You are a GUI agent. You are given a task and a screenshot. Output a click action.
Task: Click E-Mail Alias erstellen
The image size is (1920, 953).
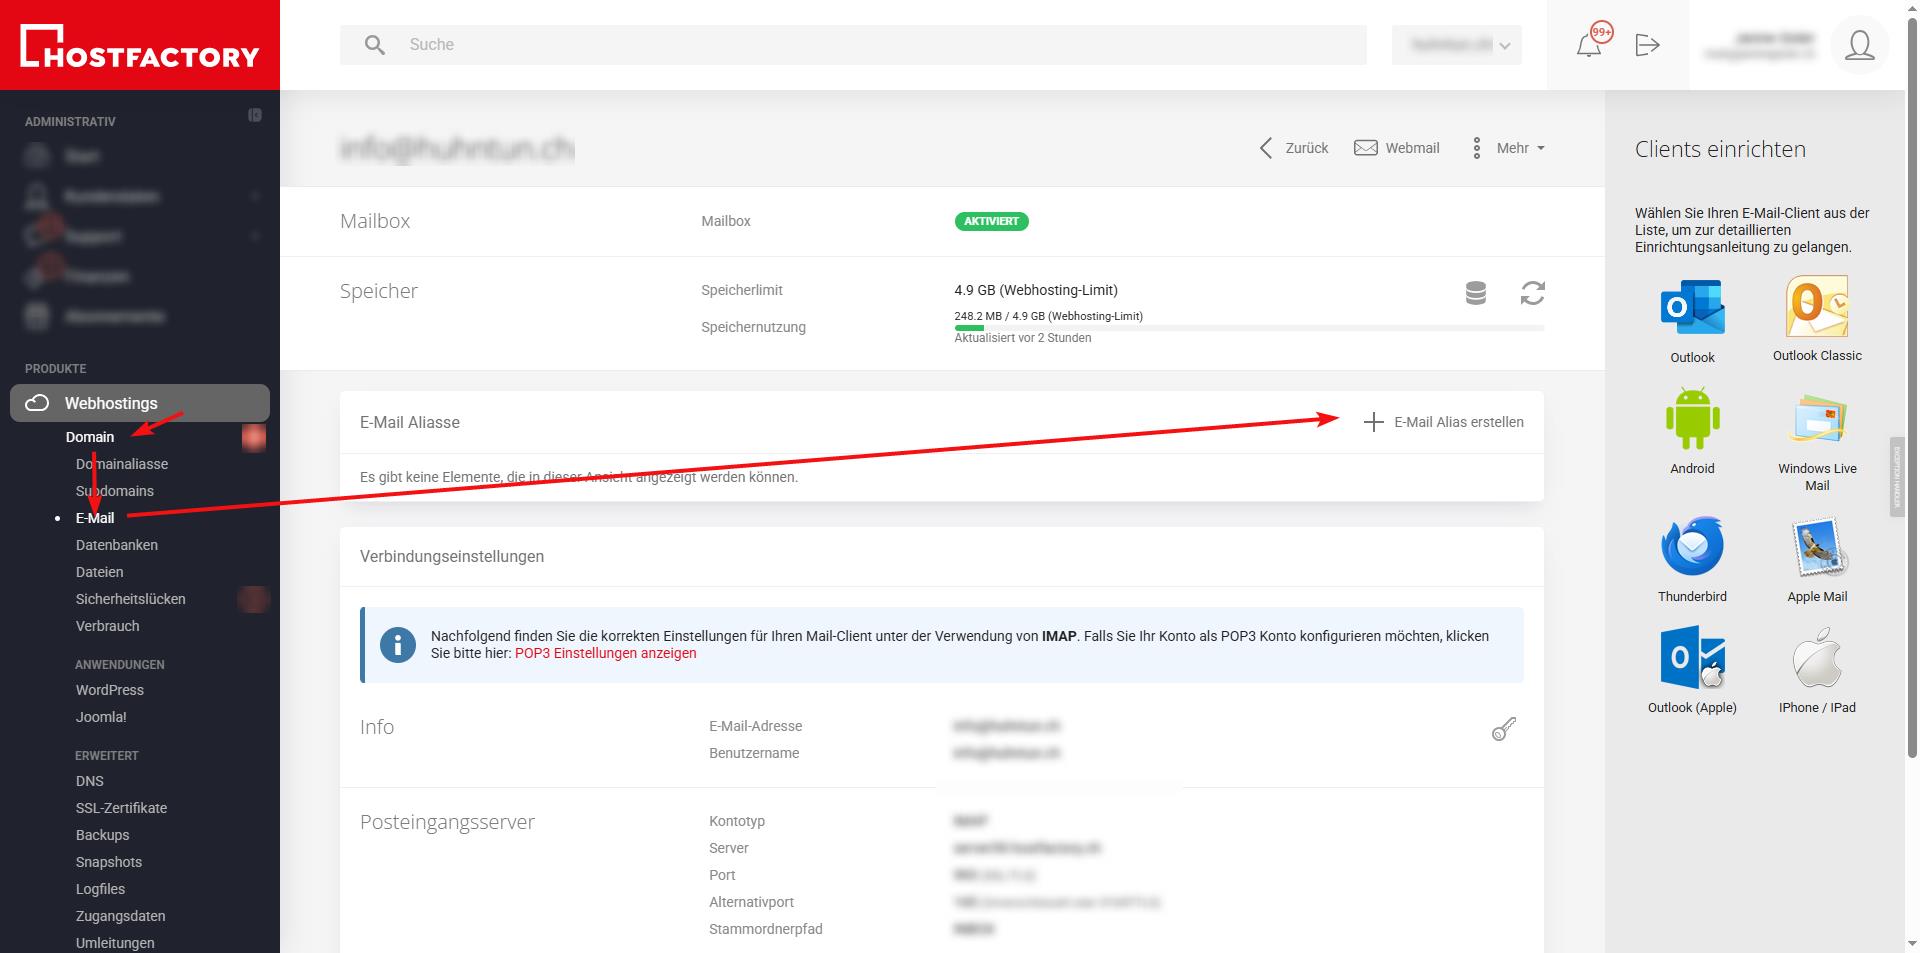(x=1443, y=422)
